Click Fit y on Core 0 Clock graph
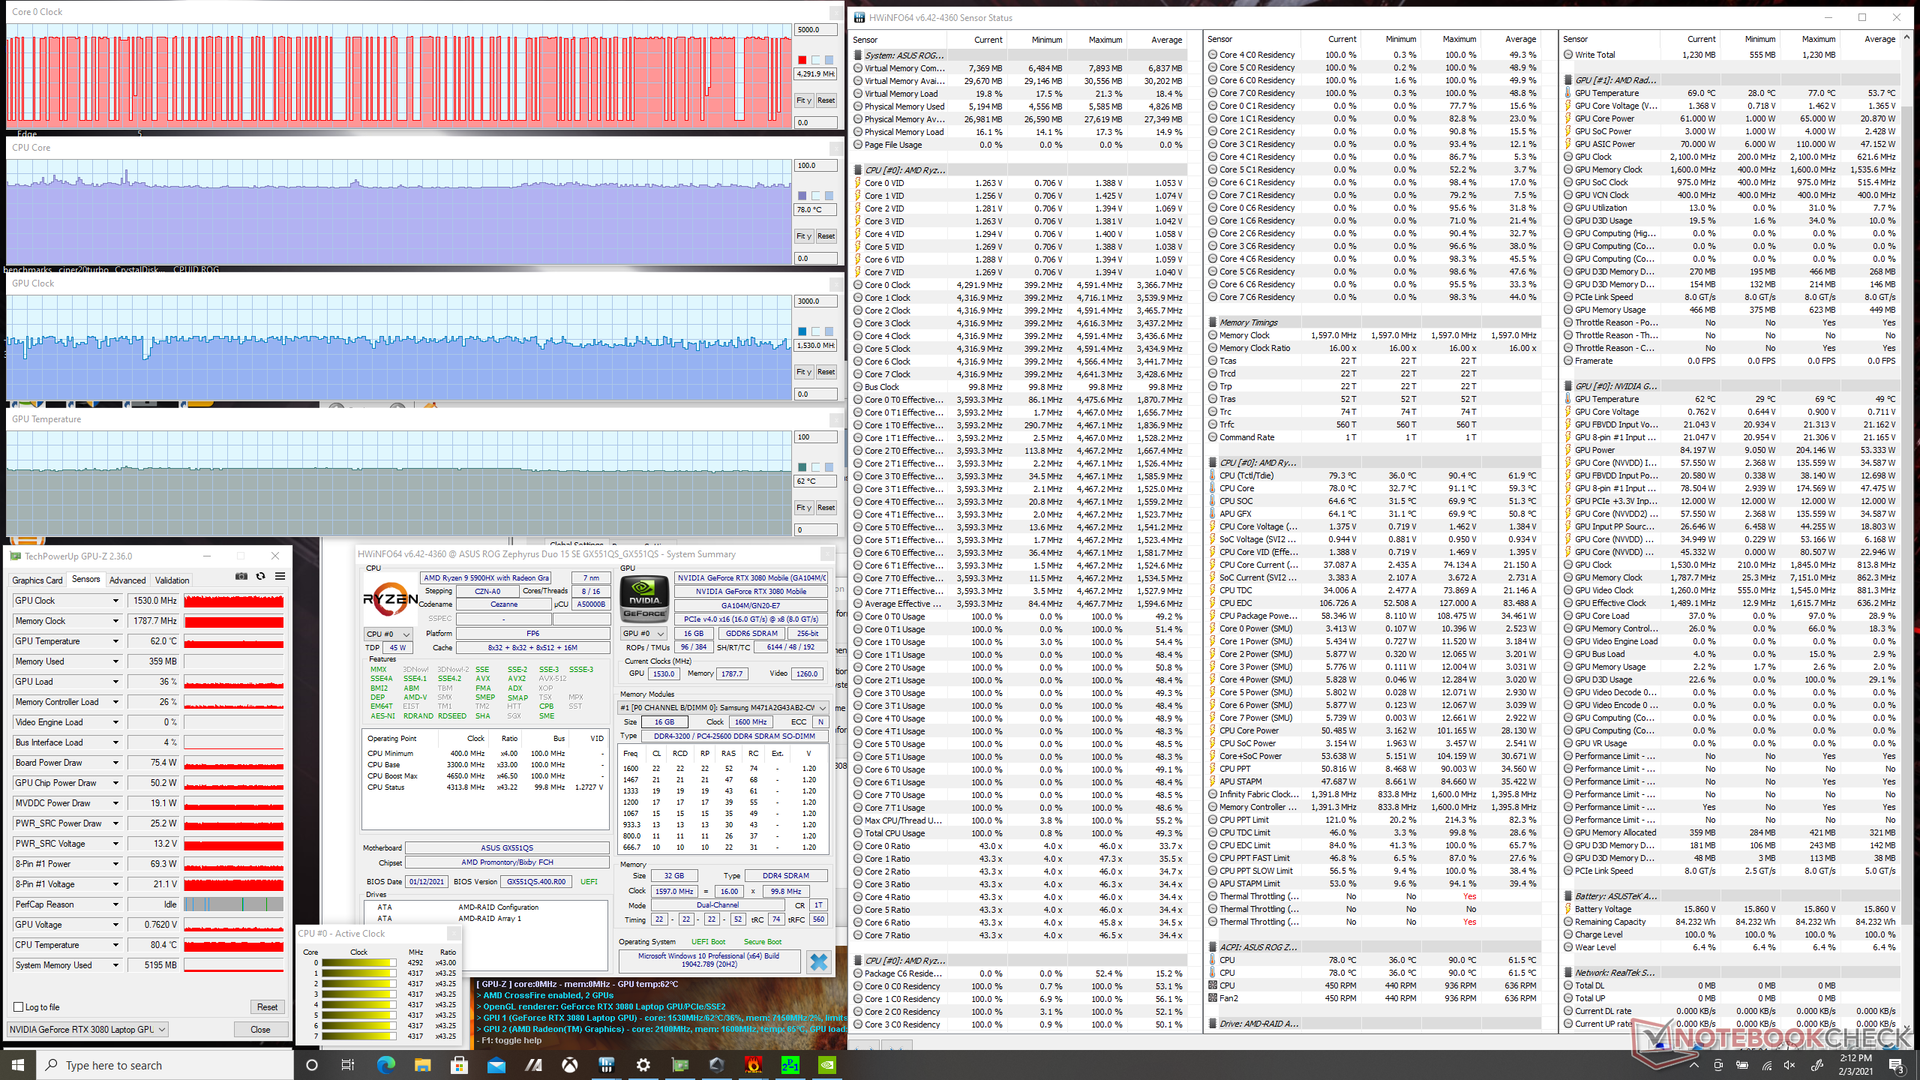This screenshot has width=1920, height=1080. point(803,100)
